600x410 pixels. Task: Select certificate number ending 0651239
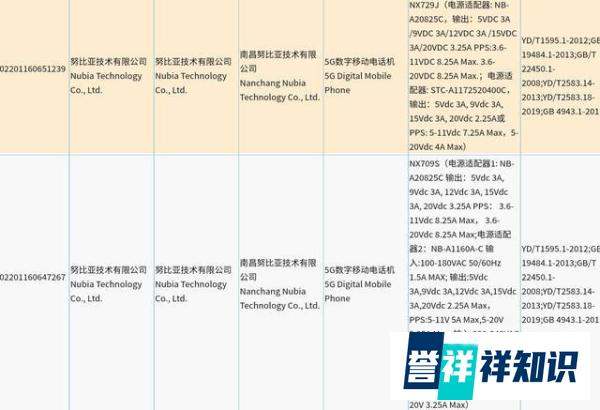click(33, 69)
